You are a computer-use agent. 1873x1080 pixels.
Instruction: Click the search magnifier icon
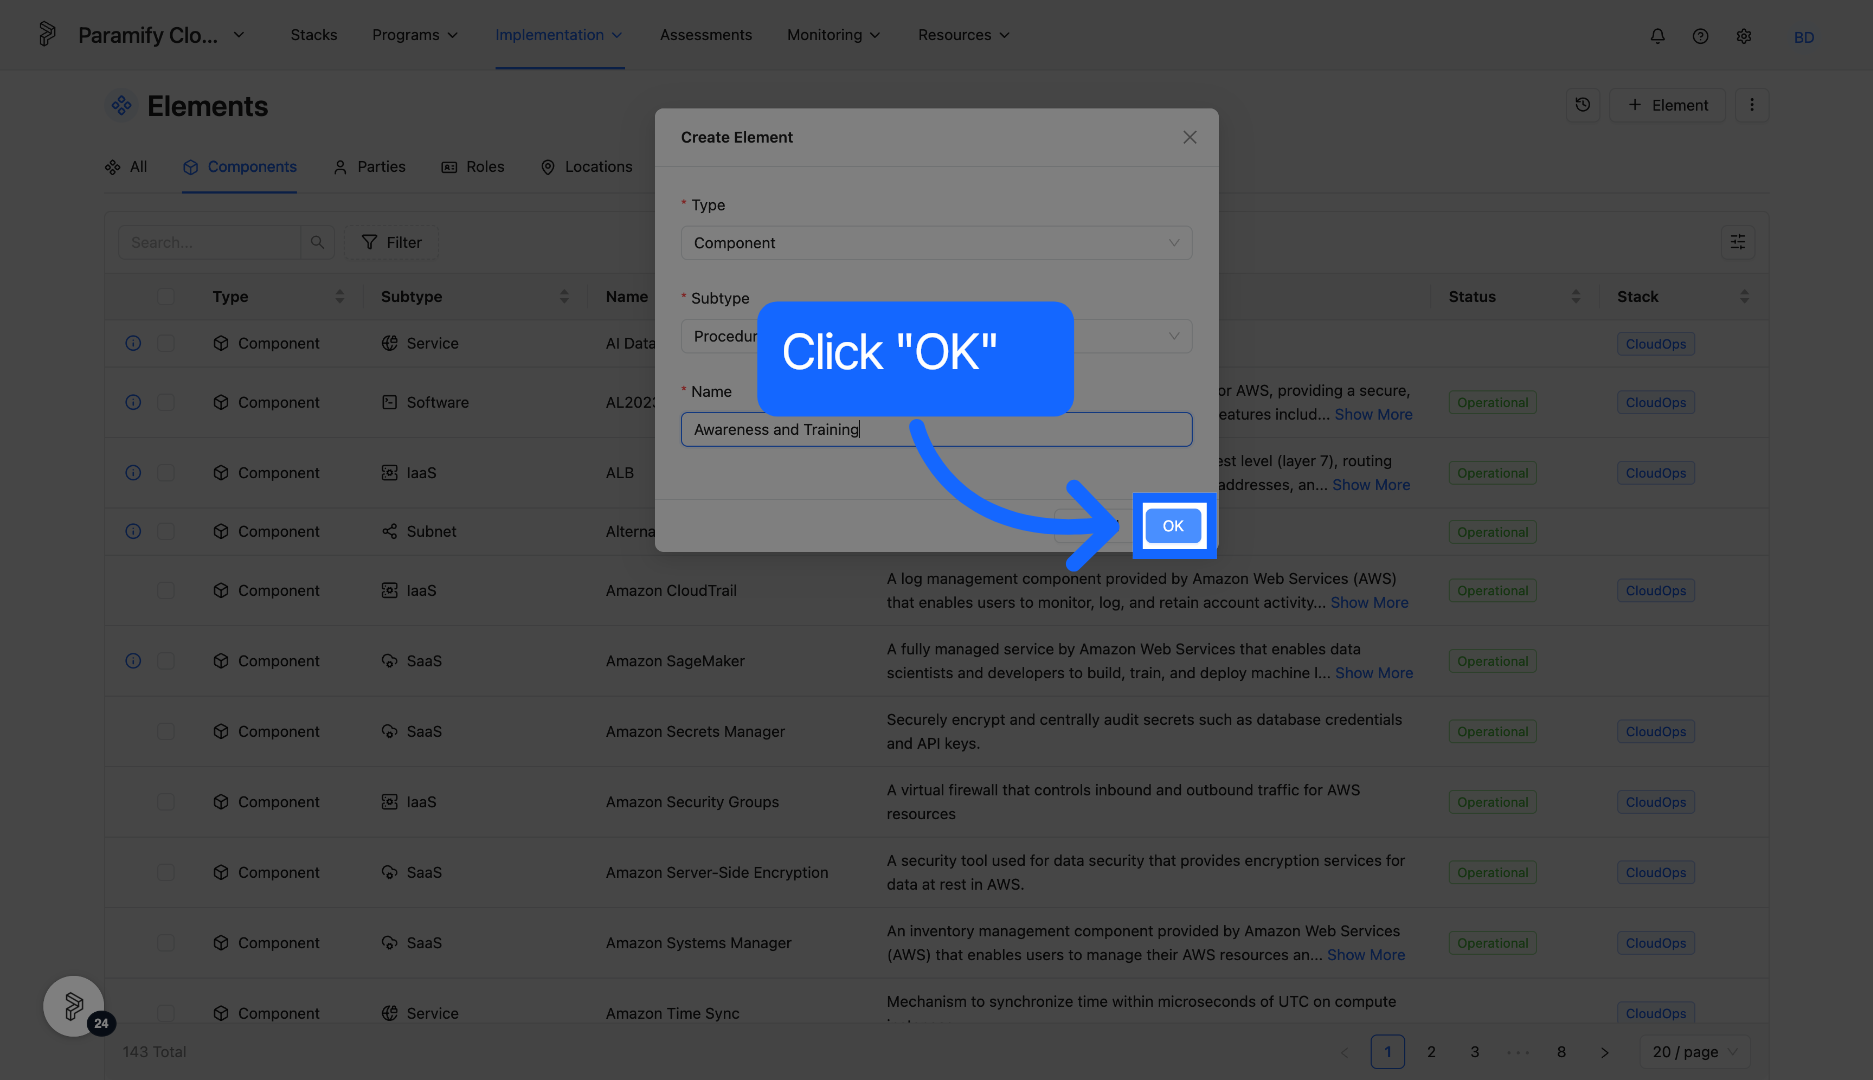click(317, 242)
